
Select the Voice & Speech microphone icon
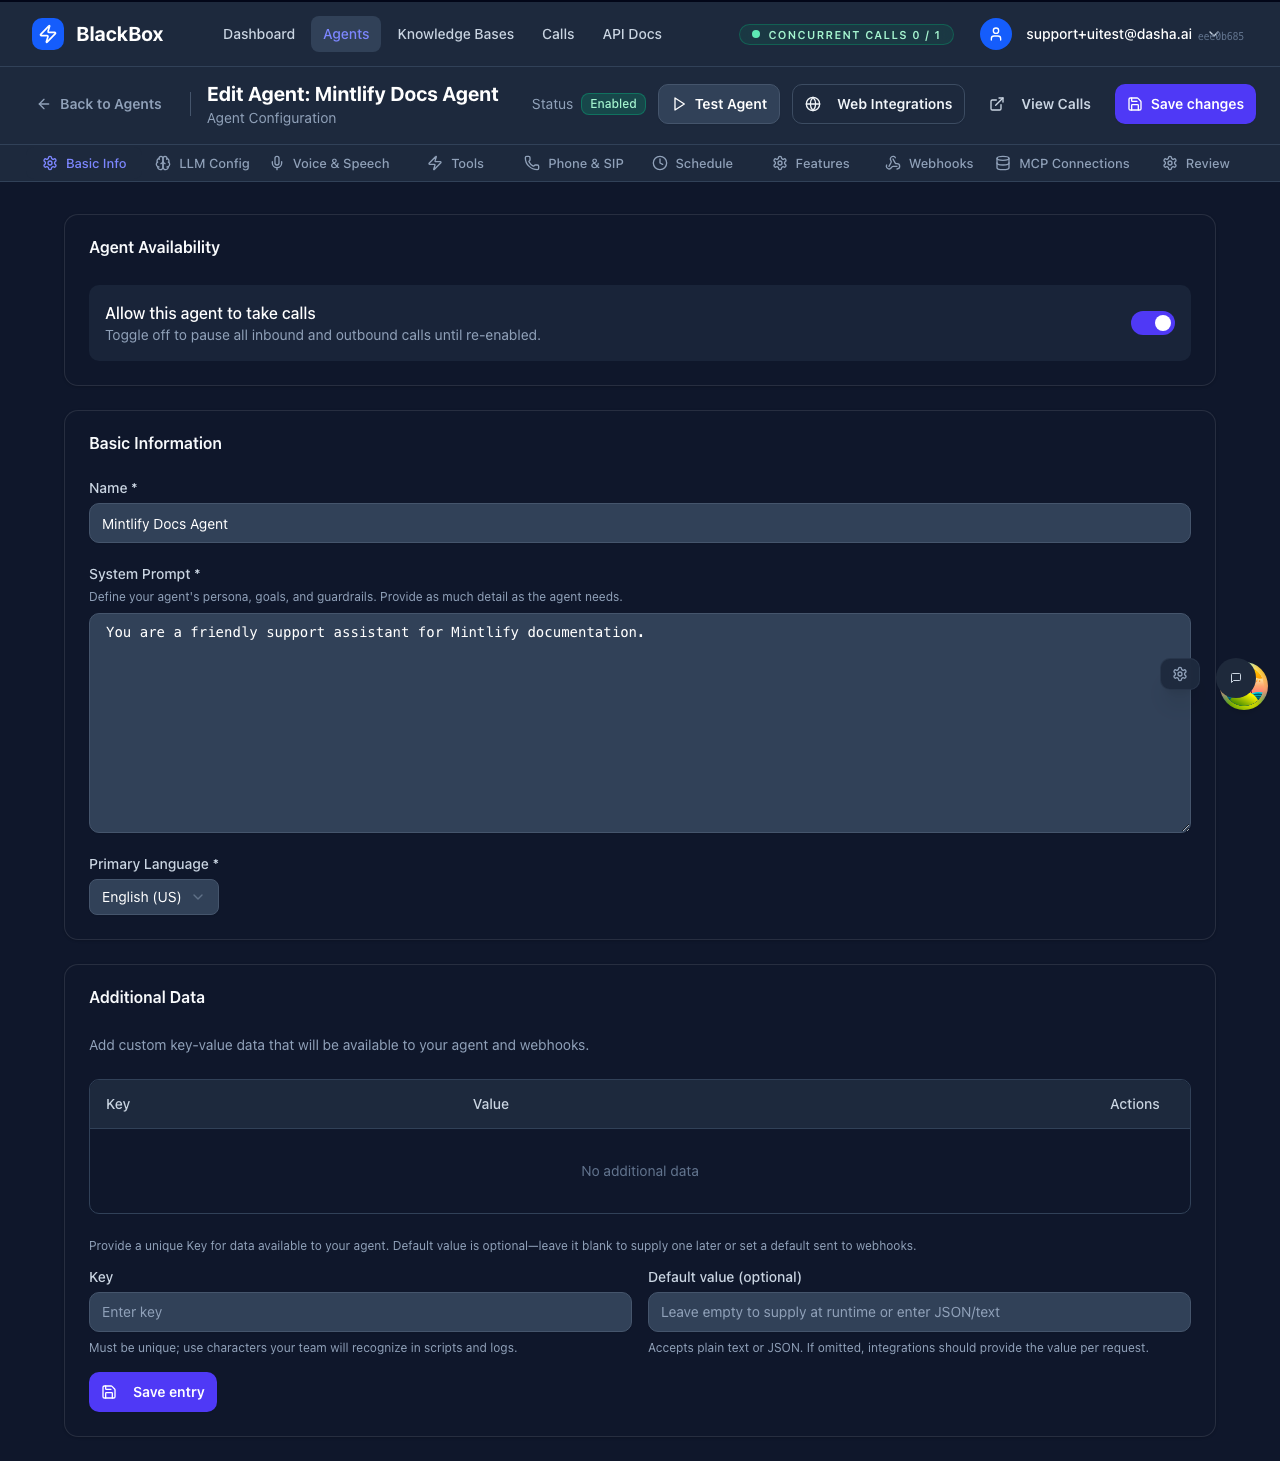coord(276,163)
